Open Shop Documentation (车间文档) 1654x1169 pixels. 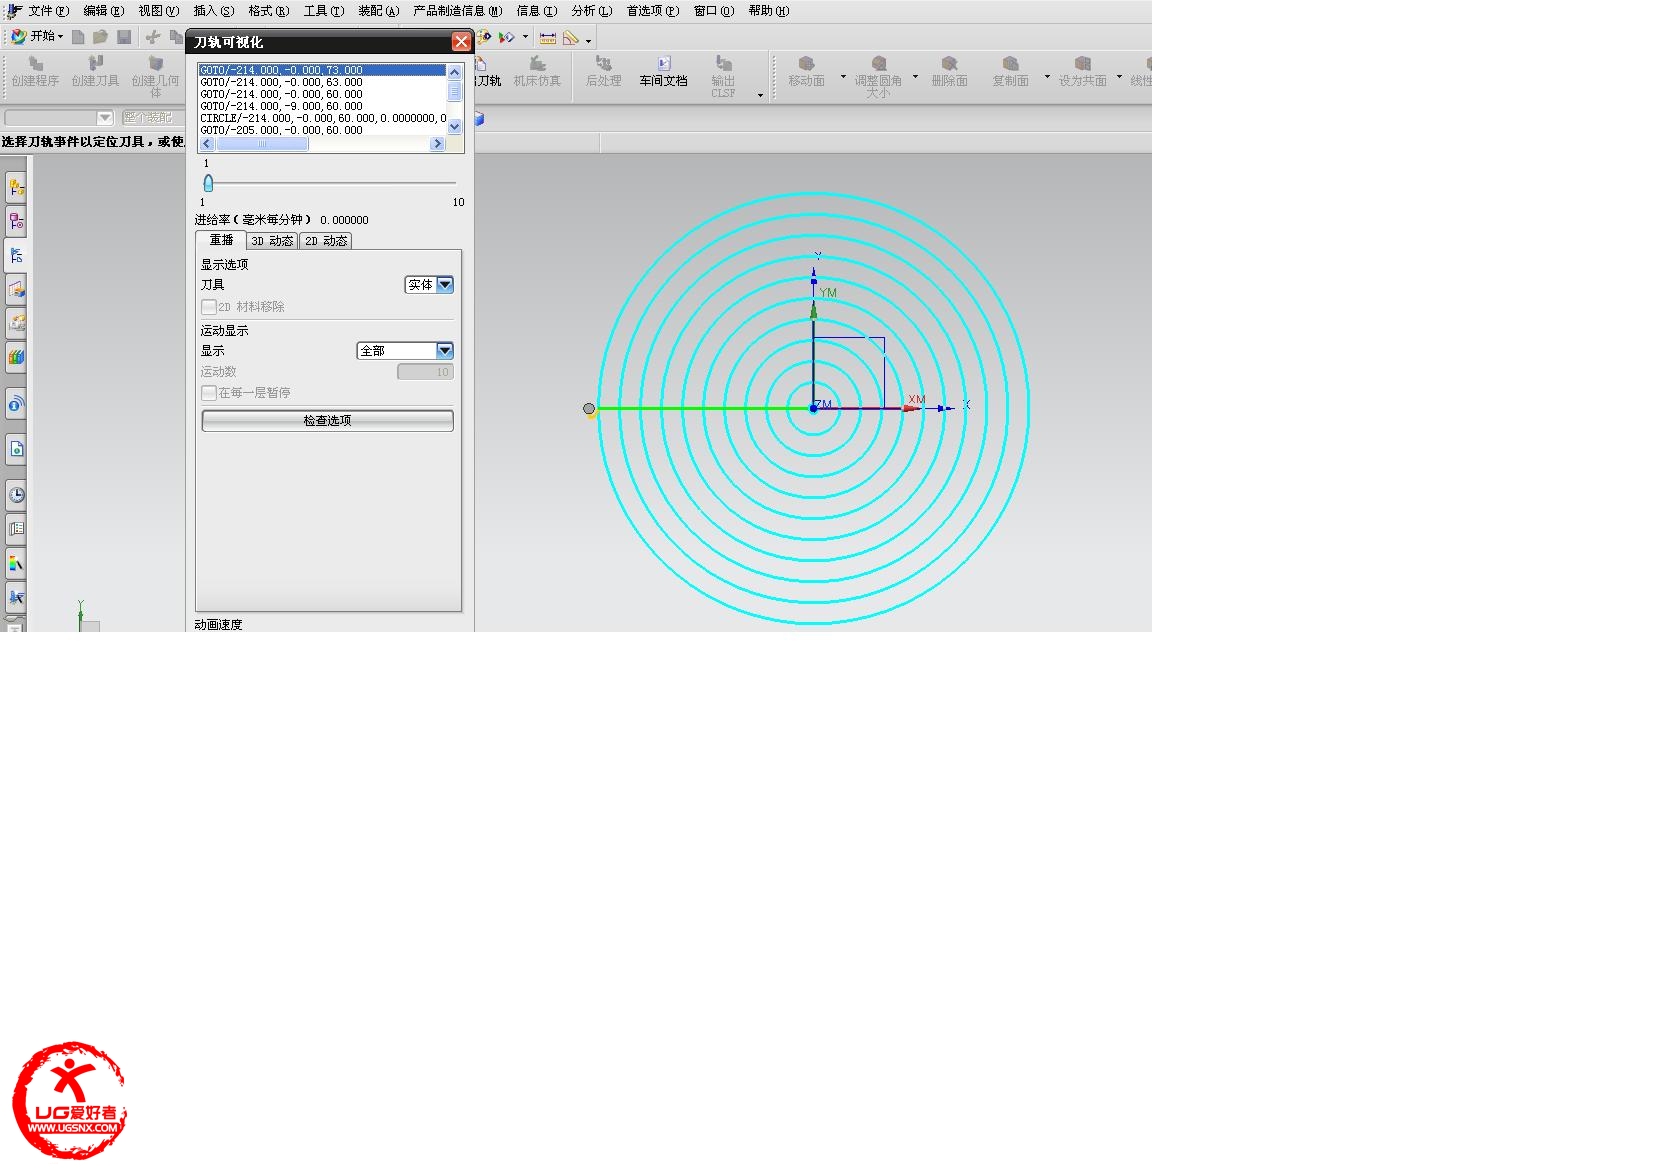click(x=663, y=73)
